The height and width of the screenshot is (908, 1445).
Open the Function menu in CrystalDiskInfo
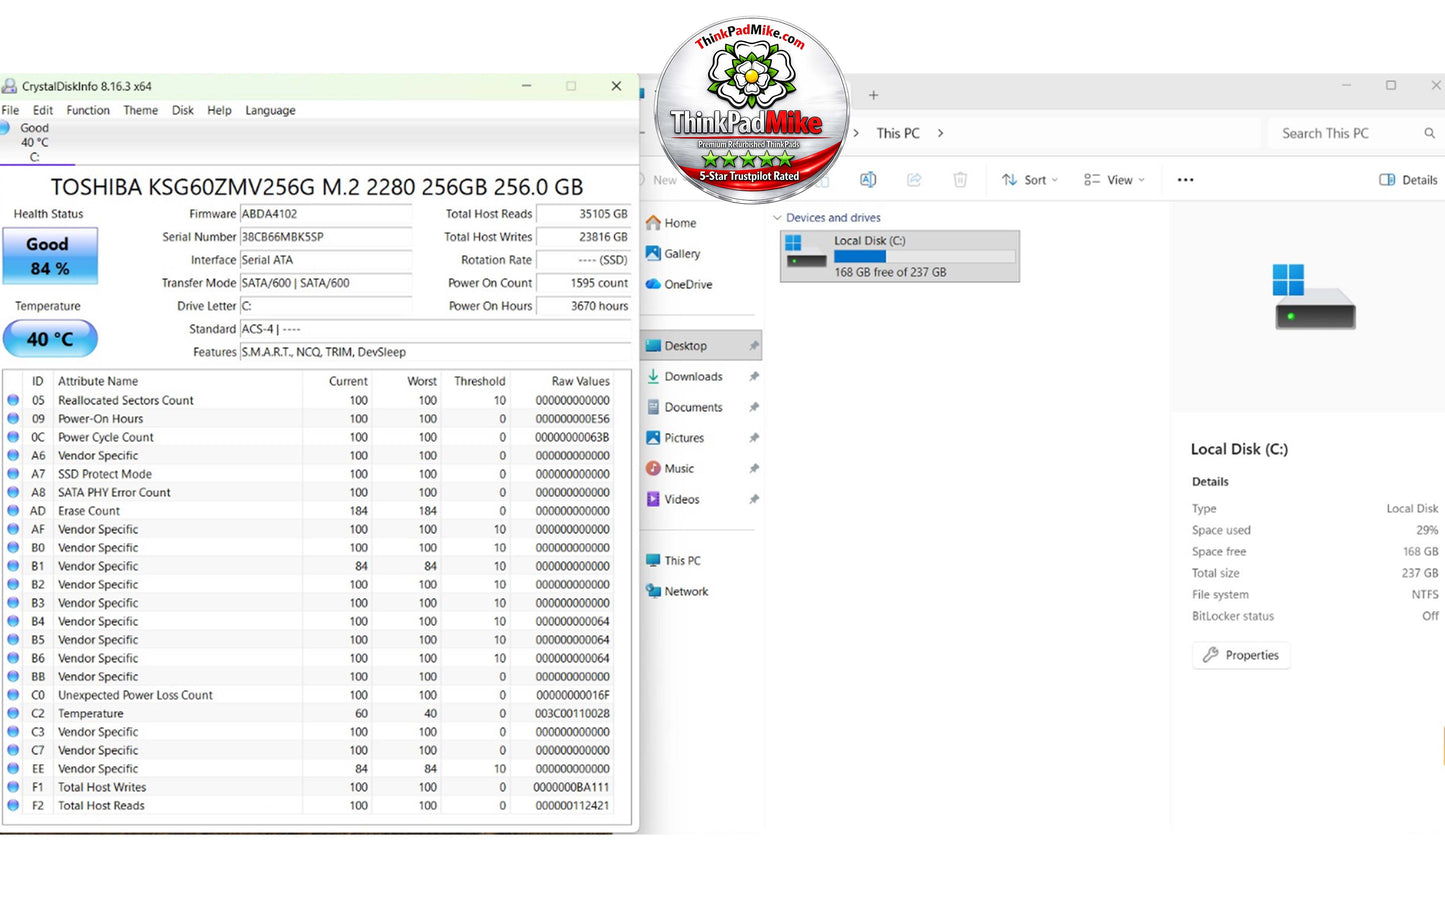point(88,110)
